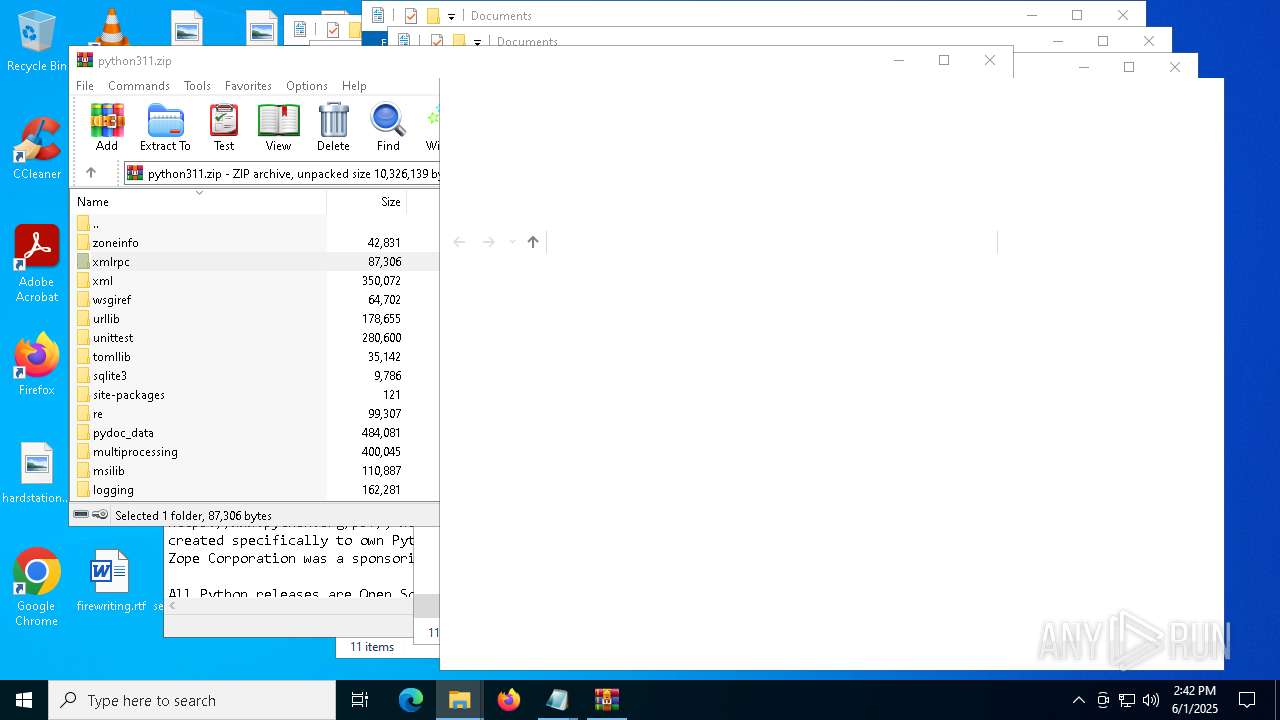Go up one level in WinRAR archive
1280x720 pixels.
[91, 173]
